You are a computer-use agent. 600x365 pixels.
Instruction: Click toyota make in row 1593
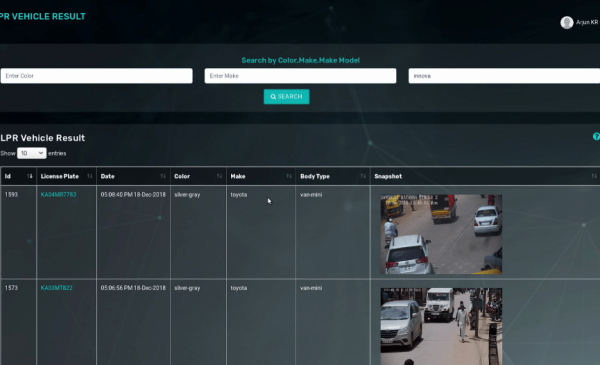coord(239,195)
